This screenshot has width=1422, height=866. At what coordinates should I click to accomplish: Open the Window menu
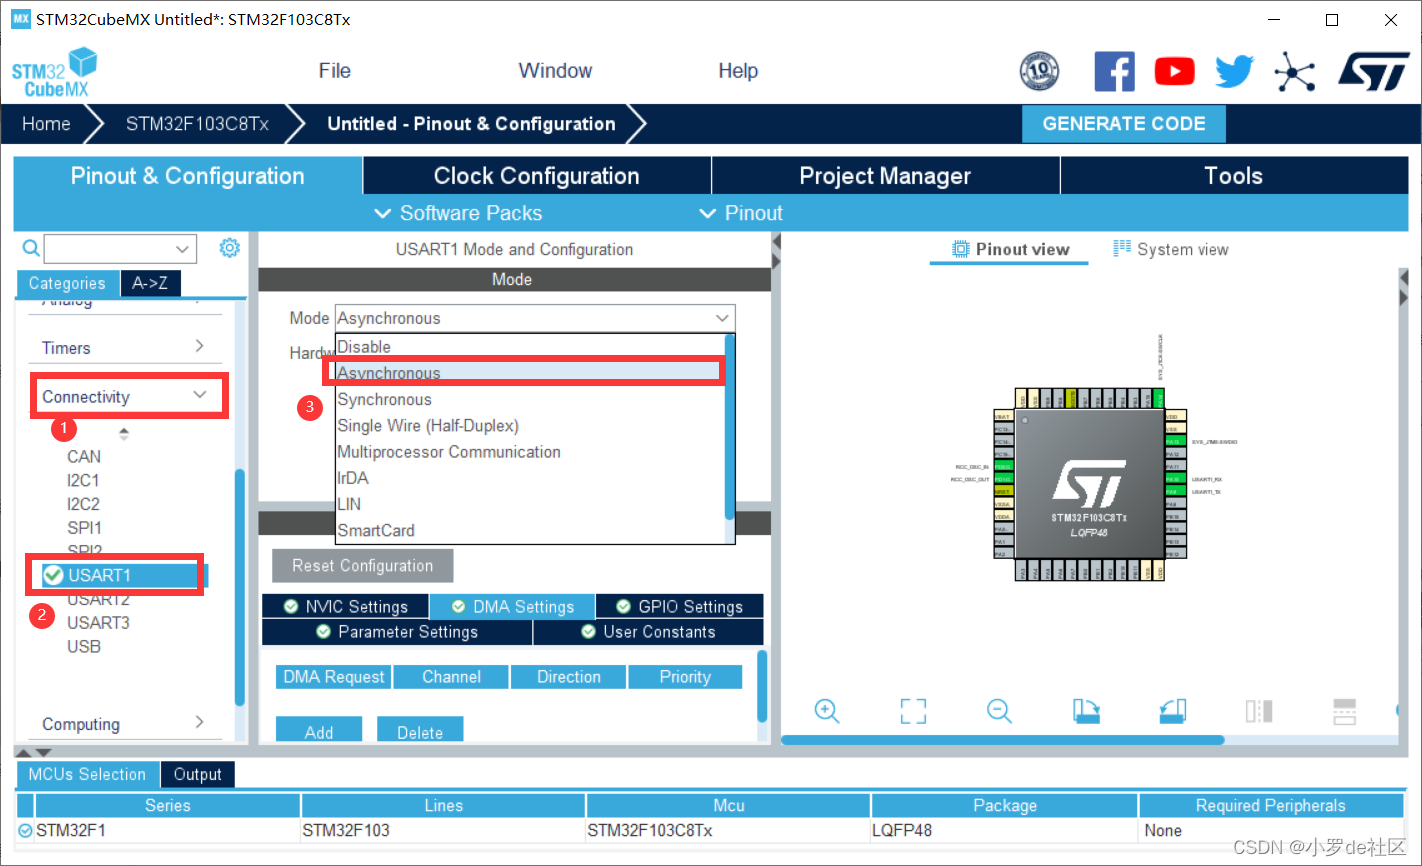pyautogui.click(x=555, y=71)
